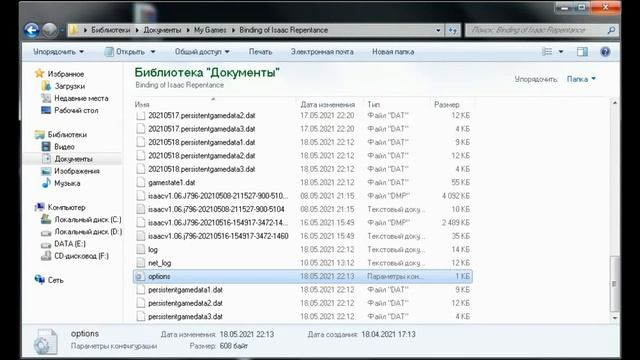Viewport: 640px width, 360px height.
Task: Select Документы library in the sidebar
Action: coord(73,159)
